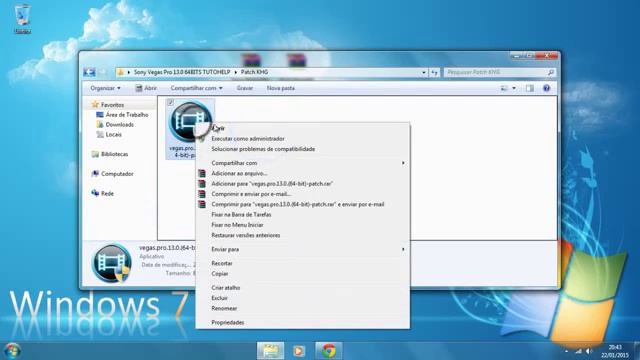Expand the address bar history dropdown

424,72
